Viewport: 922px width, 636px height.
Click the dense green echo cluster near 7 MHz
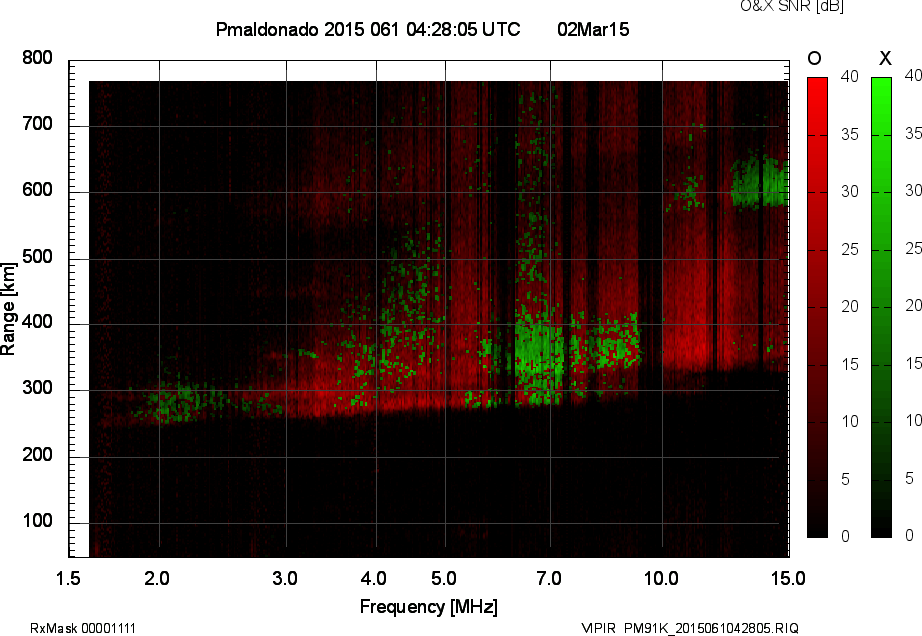[539, 357]
